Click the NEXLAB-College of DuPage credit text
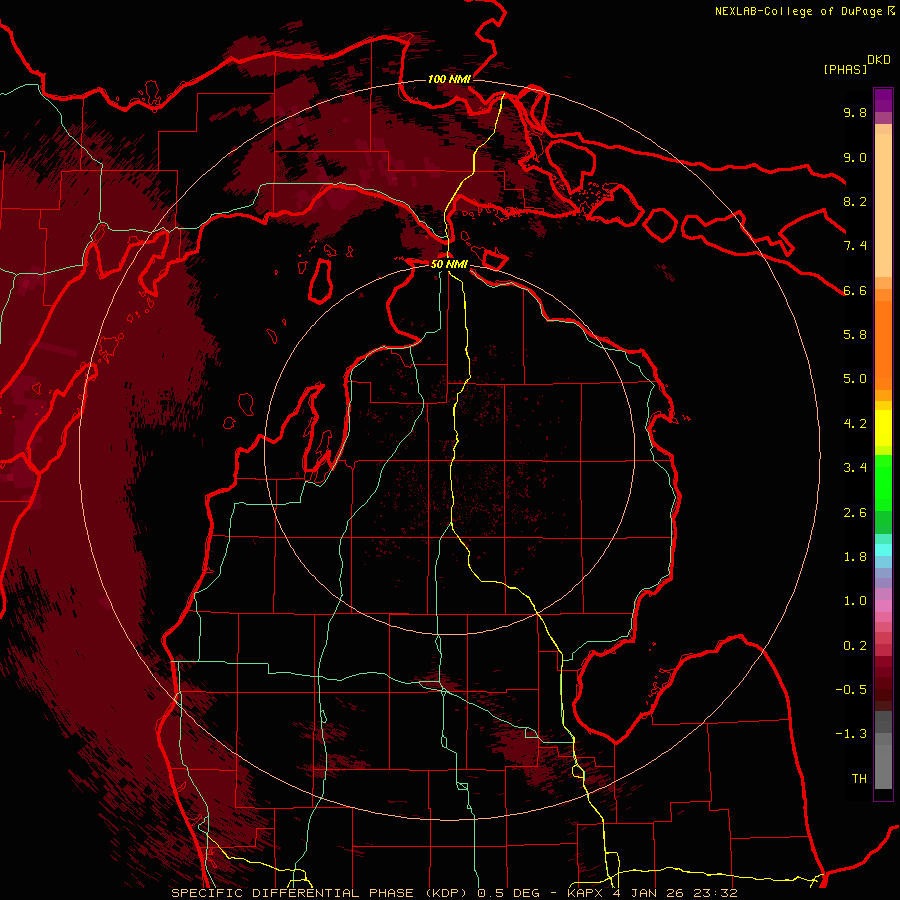The width and height of the screenshot is (900, 900). [x=798, y=11]
